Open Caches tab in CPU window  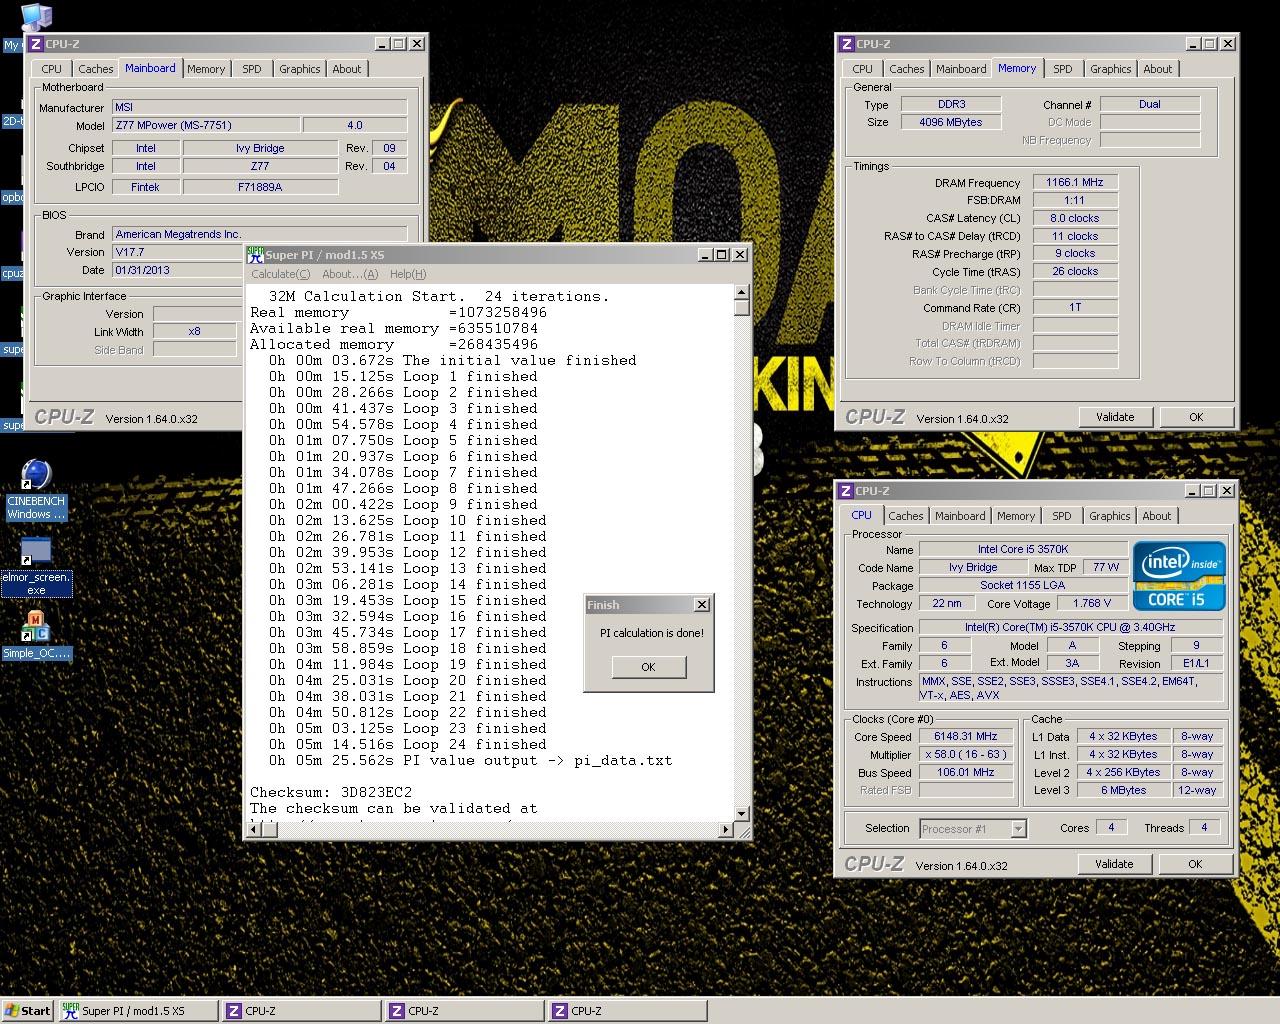906,516
